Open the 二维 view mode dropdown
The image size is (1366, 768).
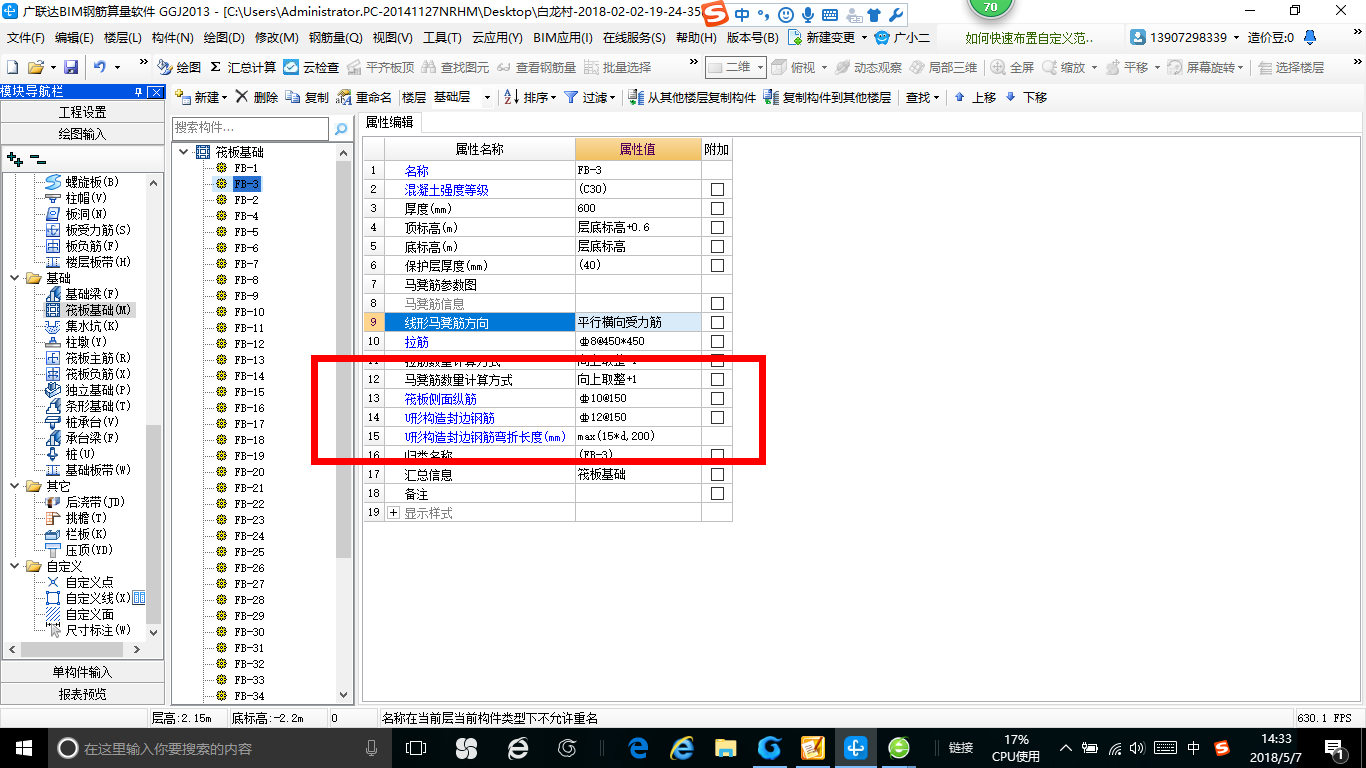[x=761, y=67]
